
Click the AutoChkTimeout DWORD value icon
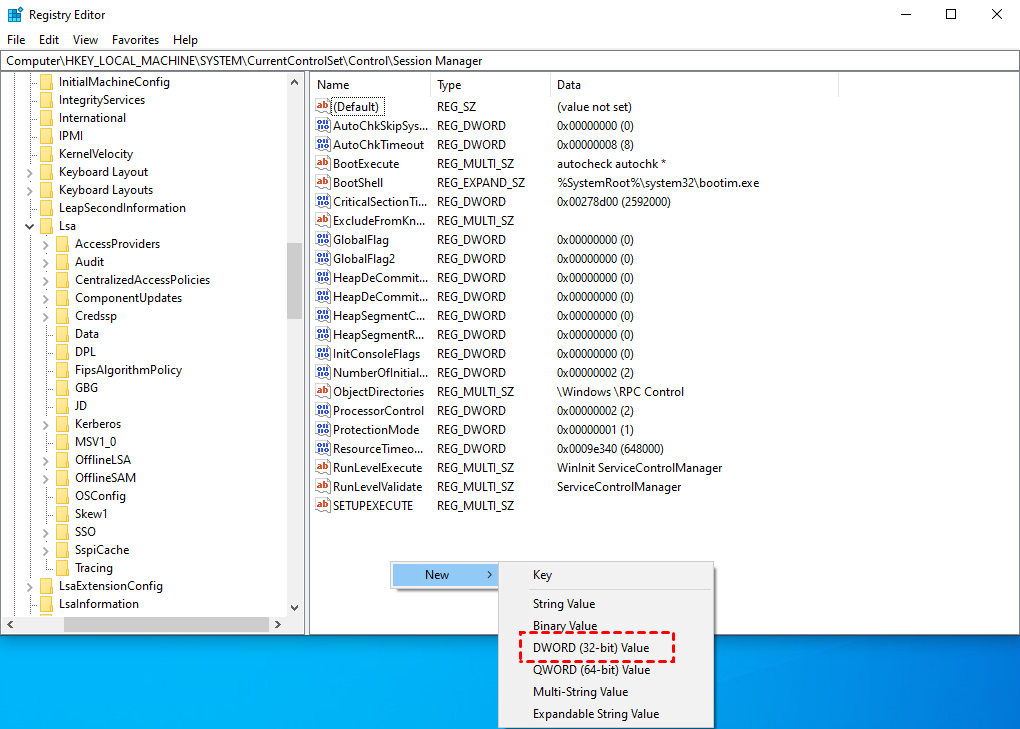[323, 145]
